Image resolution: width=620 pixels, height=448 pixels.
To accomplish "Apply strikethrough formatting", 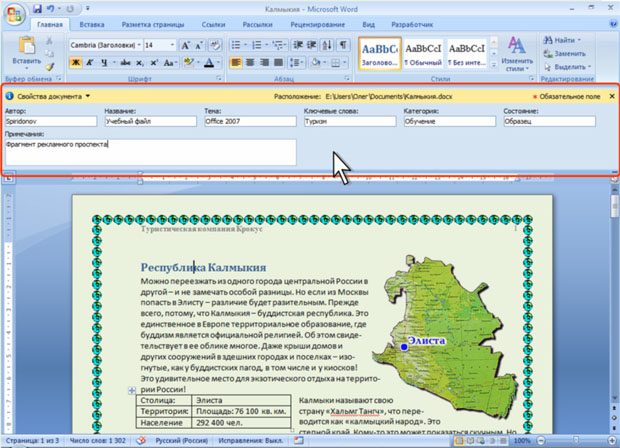I will 125,63.
